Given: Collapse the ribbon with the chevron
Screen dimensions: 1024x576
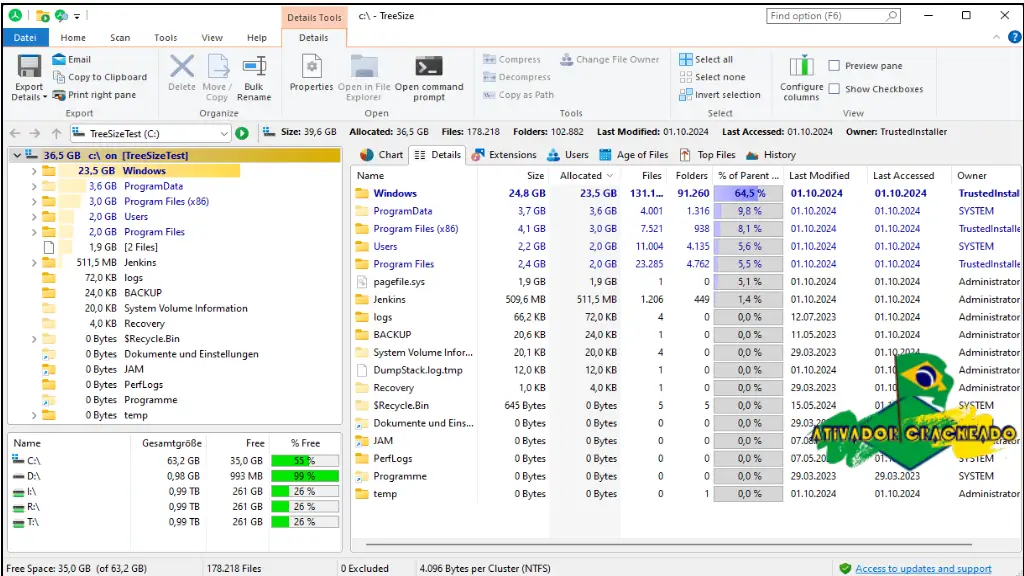Looking at the screenshot, I should [x=996, y=37].
